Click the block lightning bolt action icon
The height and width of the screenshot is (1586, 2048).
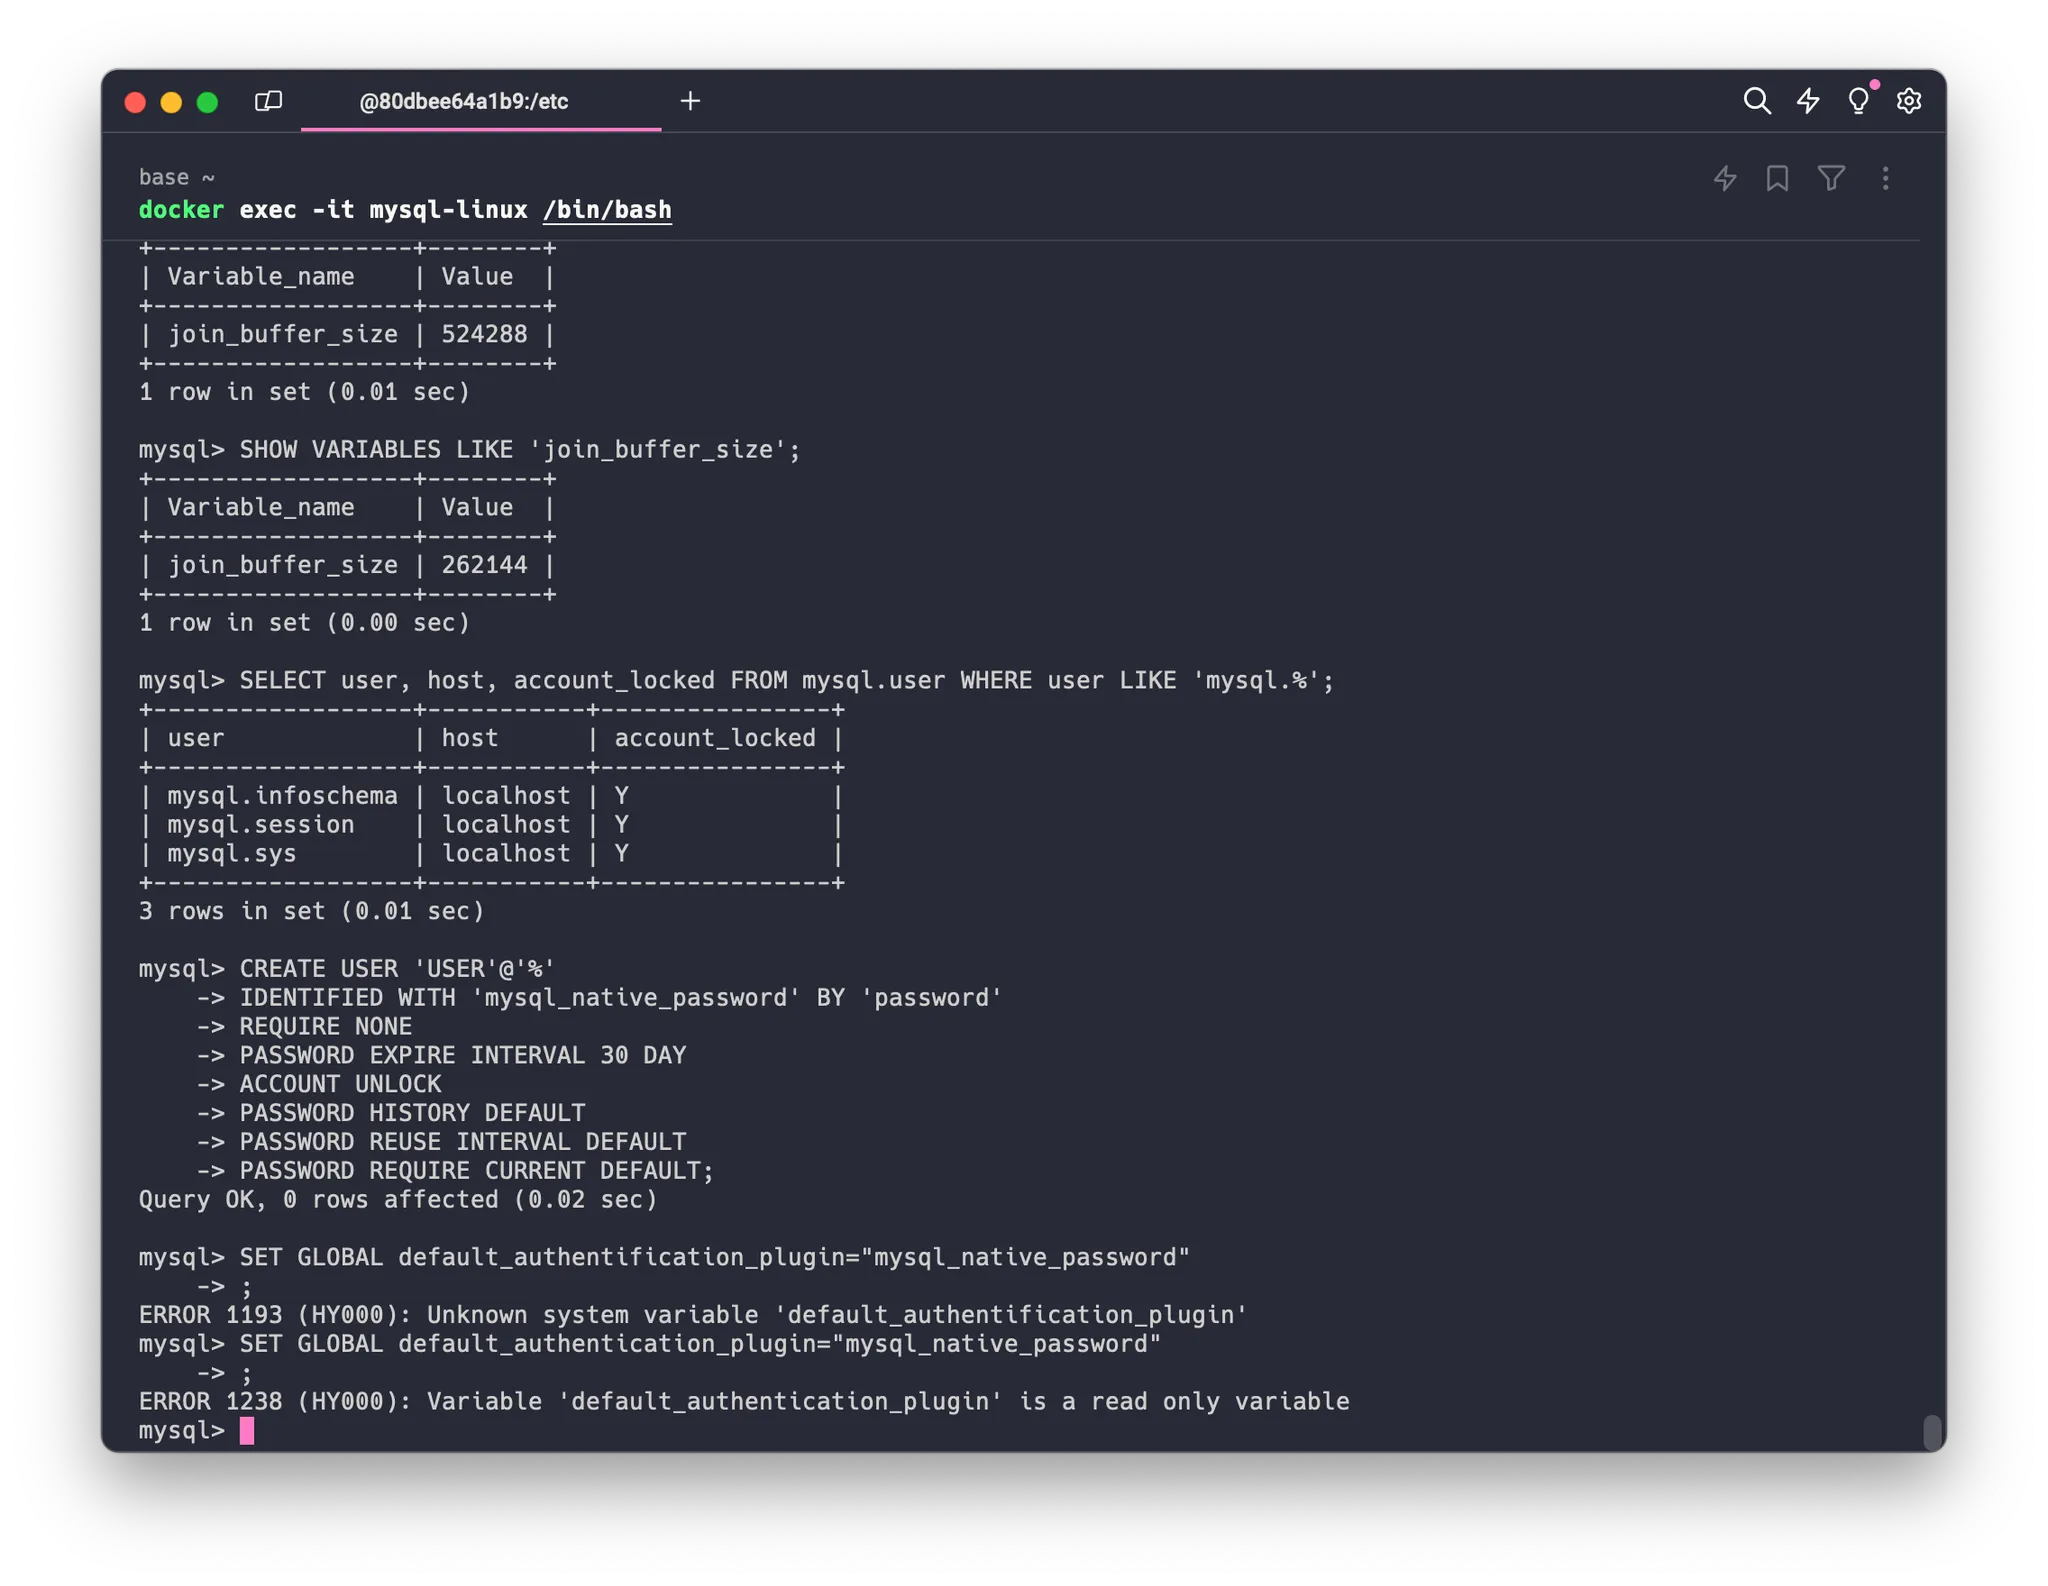coord(1725,179)
